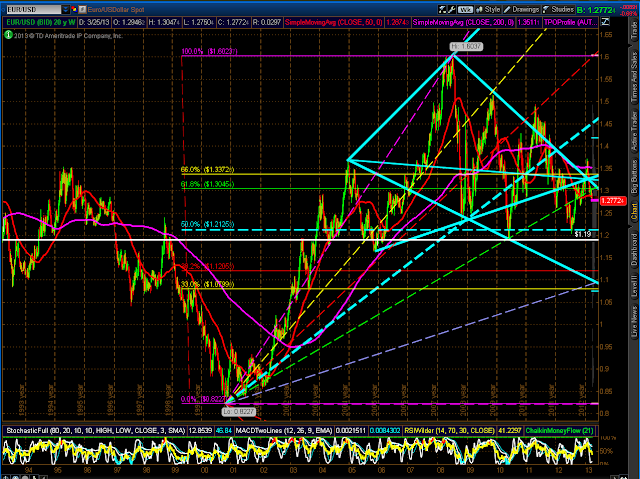
Task: Click the 38.2% ($1.1205) Fibonacci label
Action: tap(207, 266)
